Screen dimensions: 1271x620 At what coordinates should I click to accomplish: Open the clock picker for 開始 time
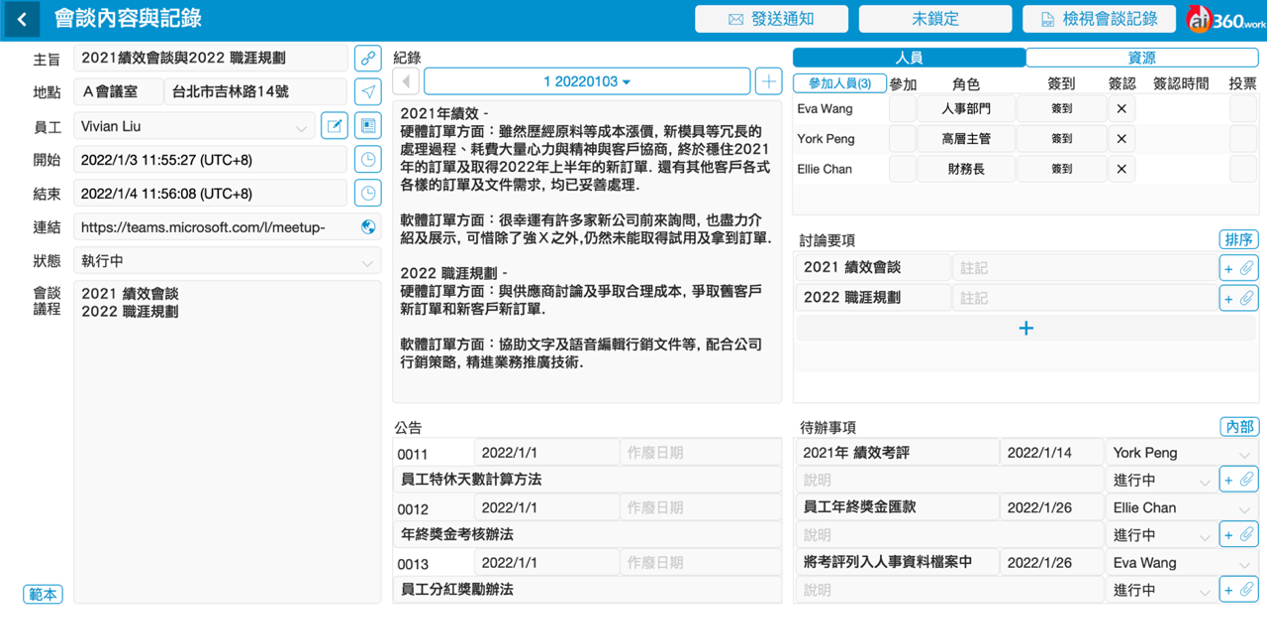pyautogui.click(x=368, y=160)
